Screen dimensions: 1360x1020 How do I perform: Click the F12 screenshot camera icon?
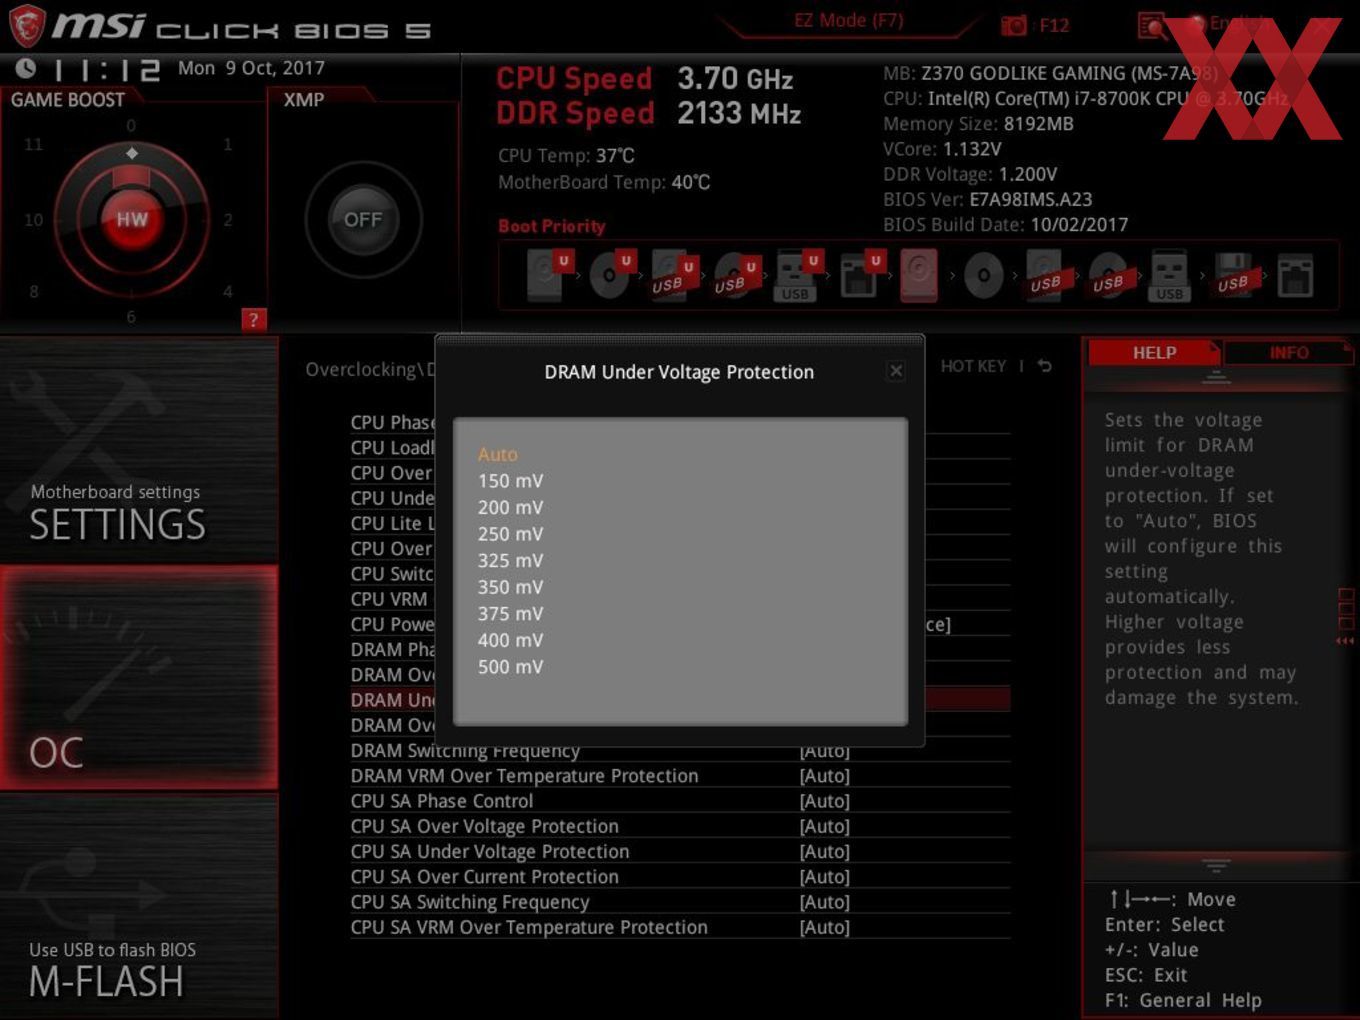point(1014,25)
